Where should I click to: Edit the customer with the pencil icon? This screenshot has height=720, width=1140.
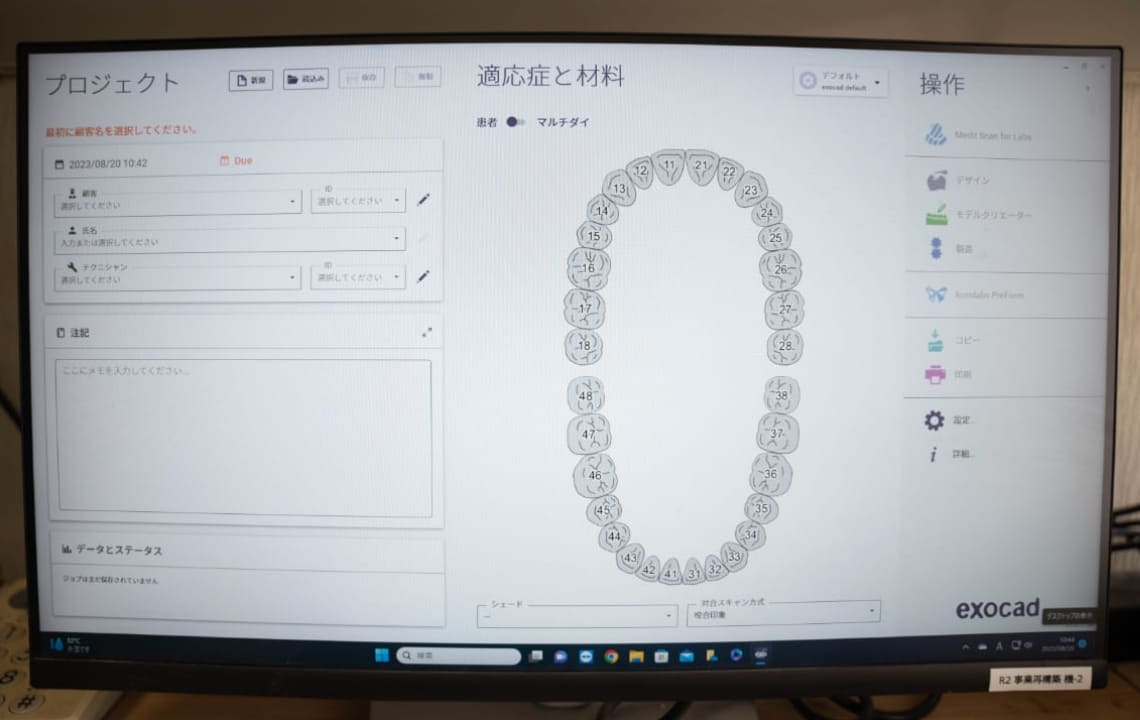click(x=424, y=201)
